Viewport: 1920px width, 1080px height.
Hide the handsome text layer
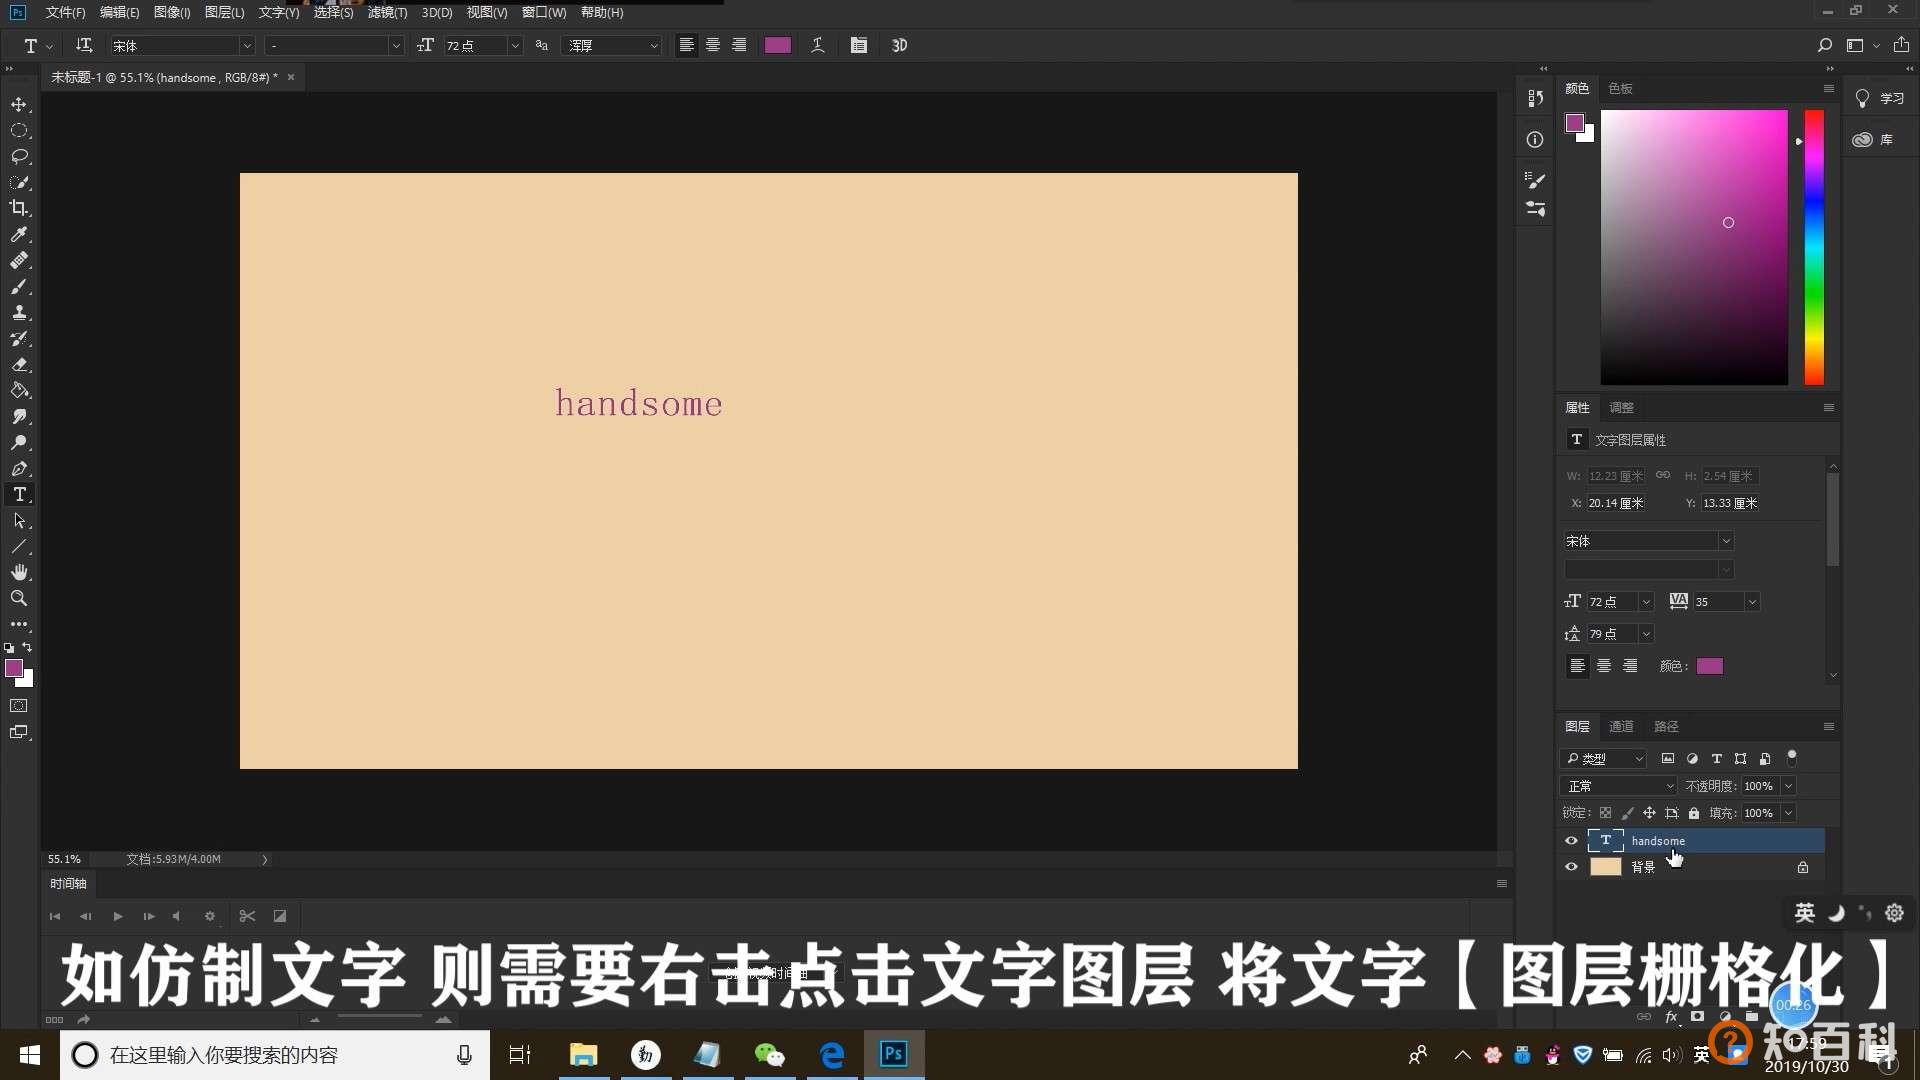[1571, 841]
